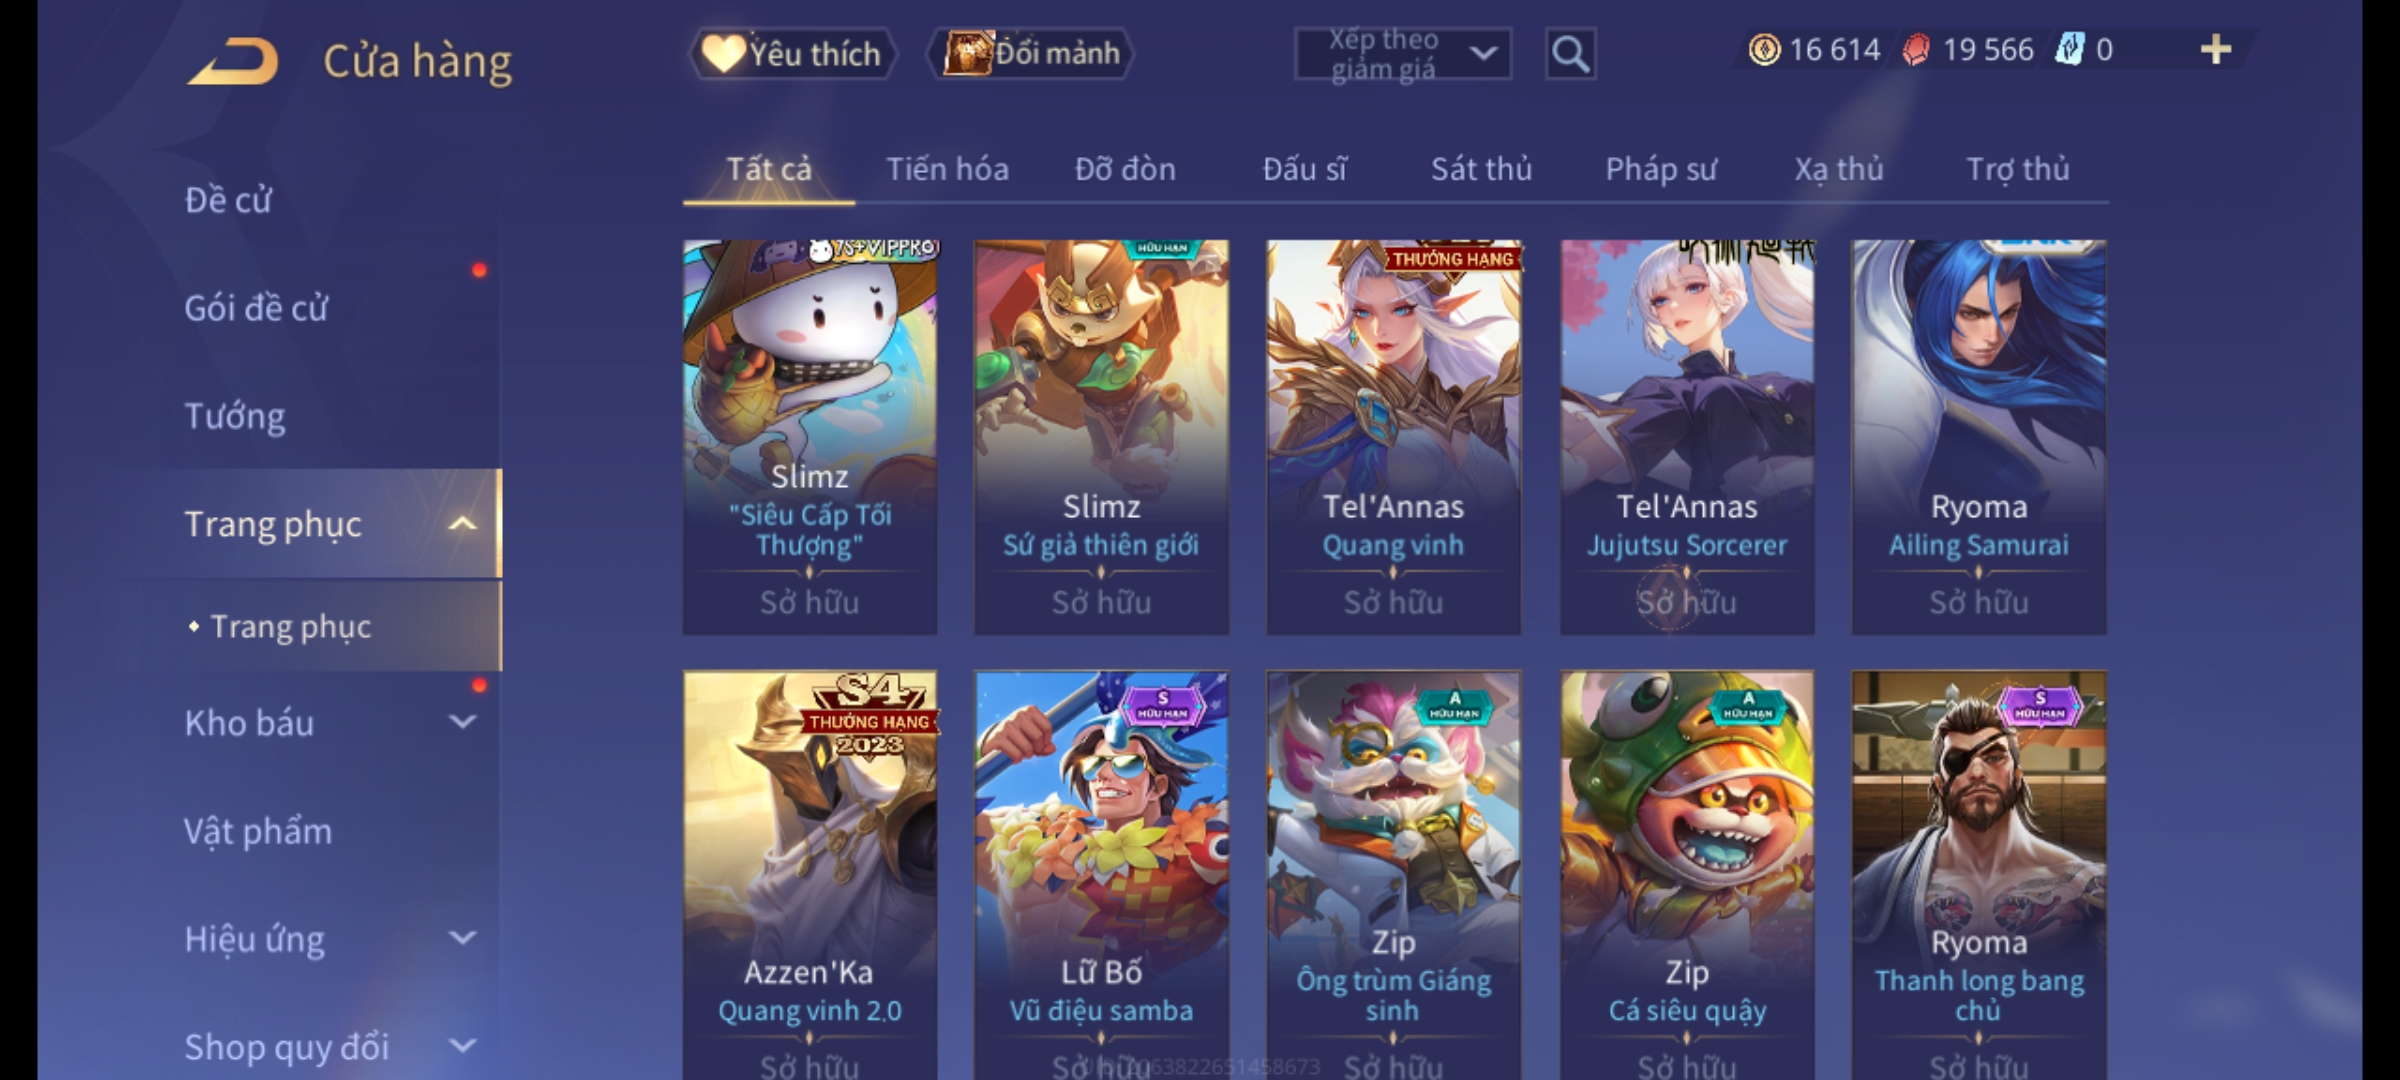The height and width of the screenshot is (1080, 2400).
Task: Collapse the Trang phục sidebar section
Action: (463, 524)
